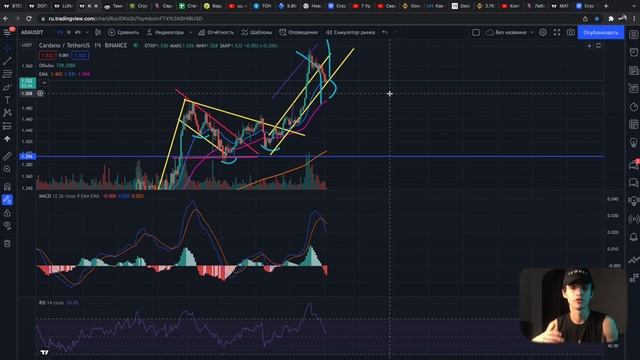
Task: Click the 1.532 blue buy price box
Action: (80, 55)
